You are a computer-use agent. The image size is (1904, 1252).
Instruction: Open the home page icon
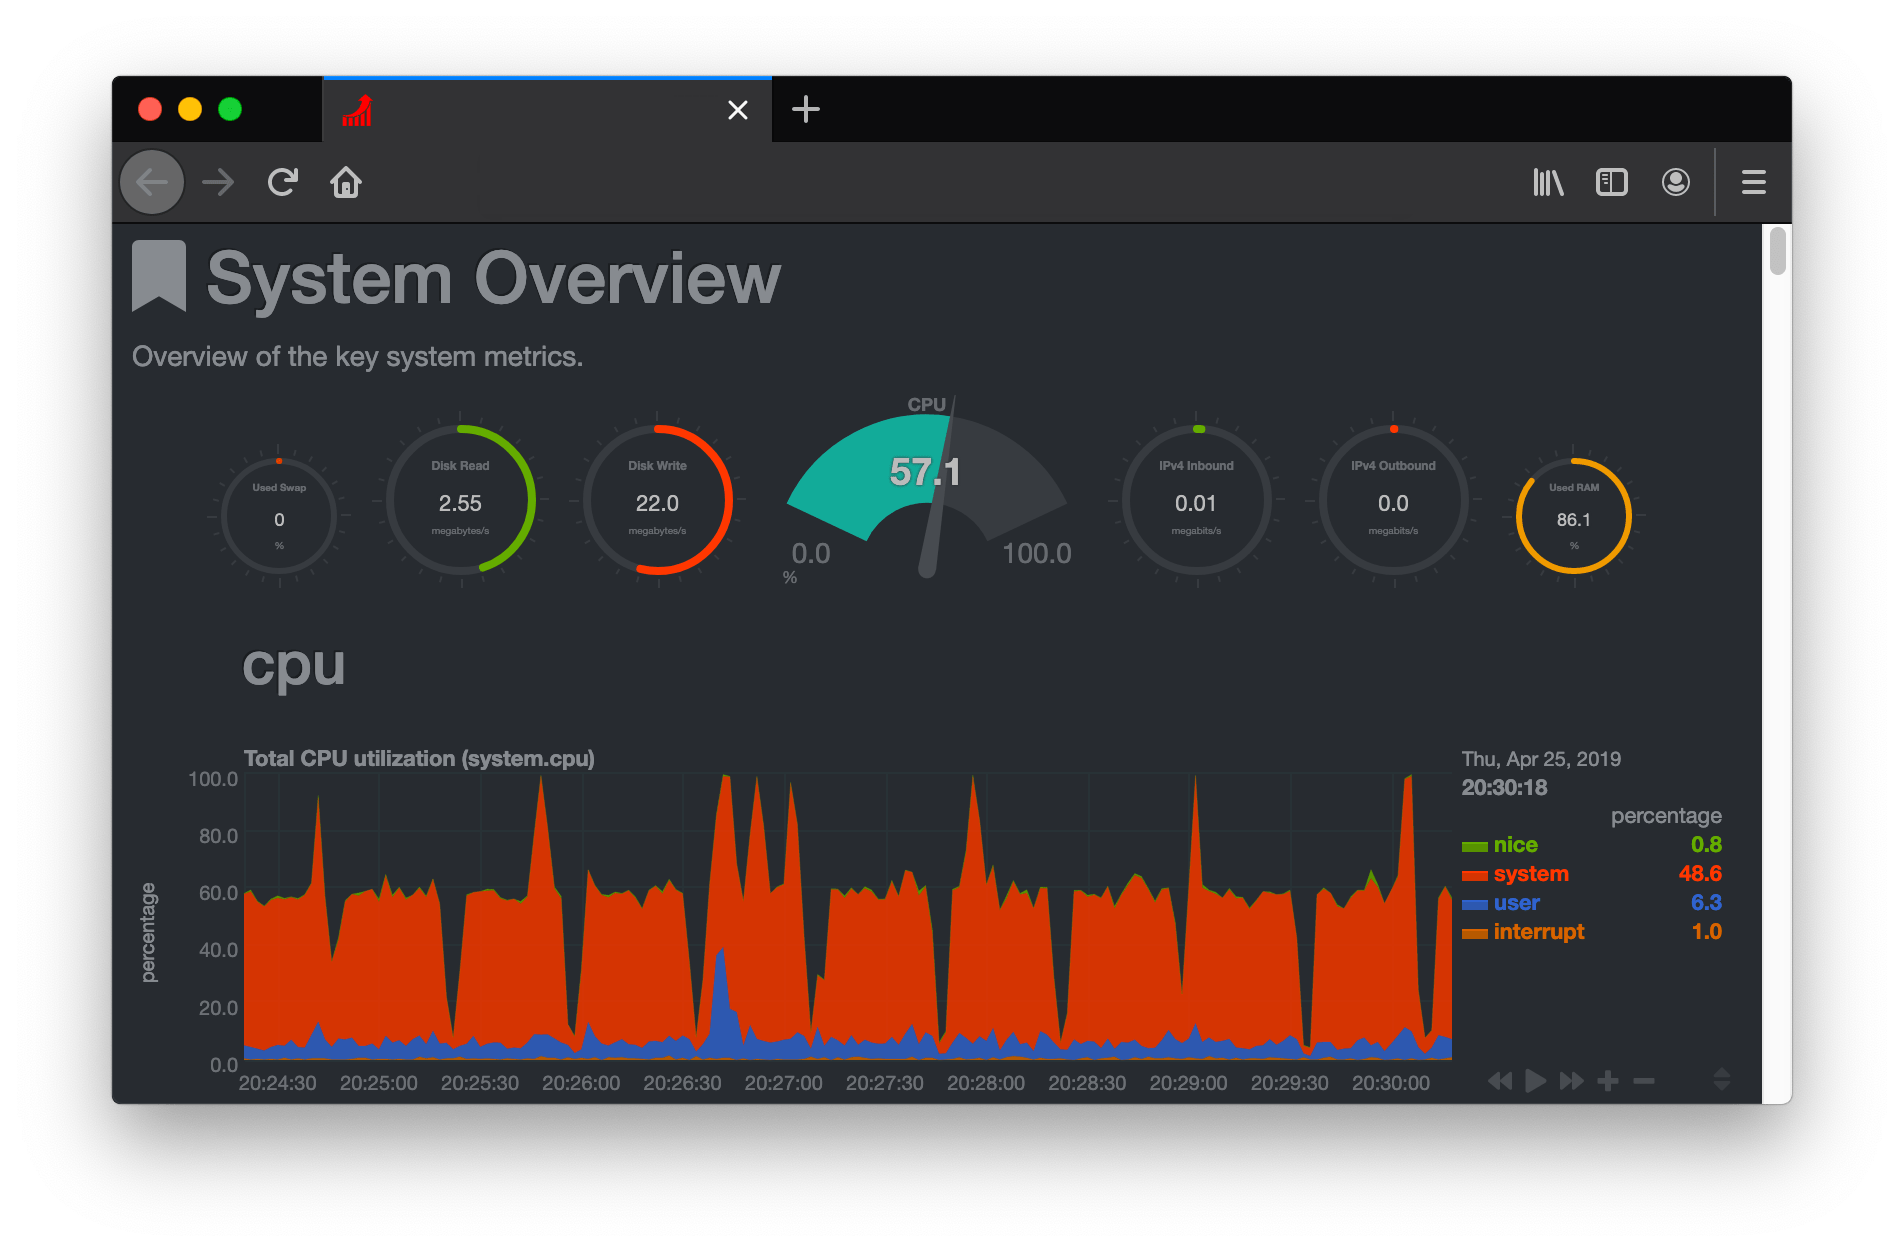pyautogui.click(x=346, y=182)
